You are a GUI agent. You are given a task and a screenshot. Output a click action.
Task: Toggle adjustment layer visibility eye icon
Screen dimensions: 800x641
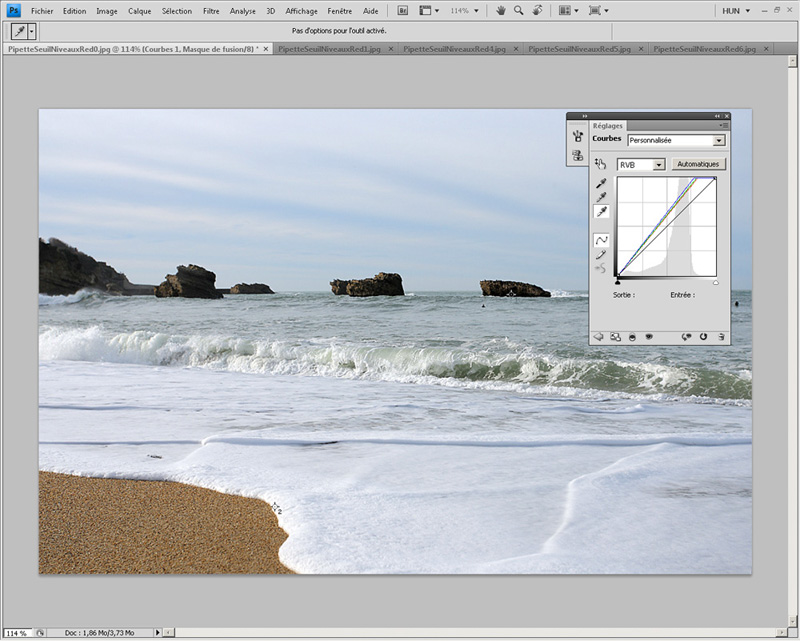(x=649, y=337)
